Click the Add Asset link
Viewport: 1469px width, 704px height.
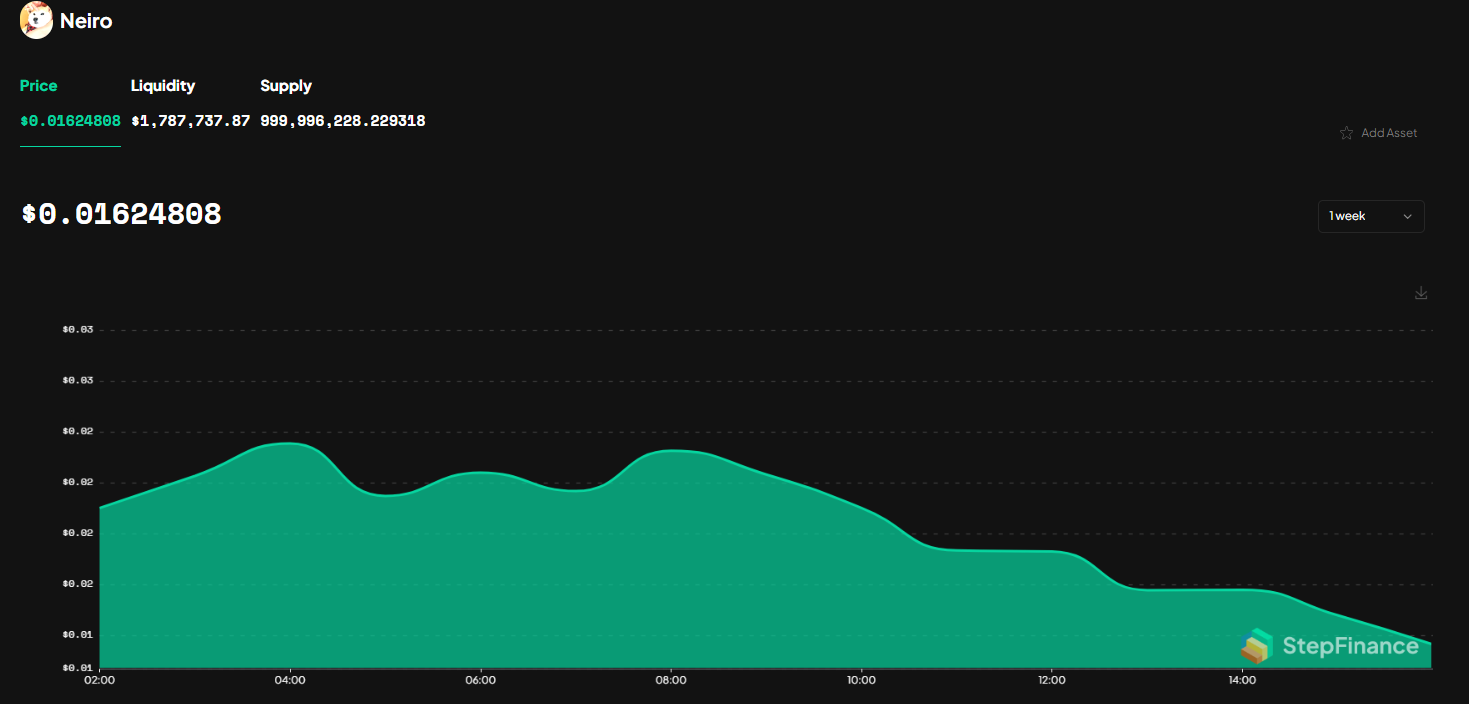[x=1389, y=132]
